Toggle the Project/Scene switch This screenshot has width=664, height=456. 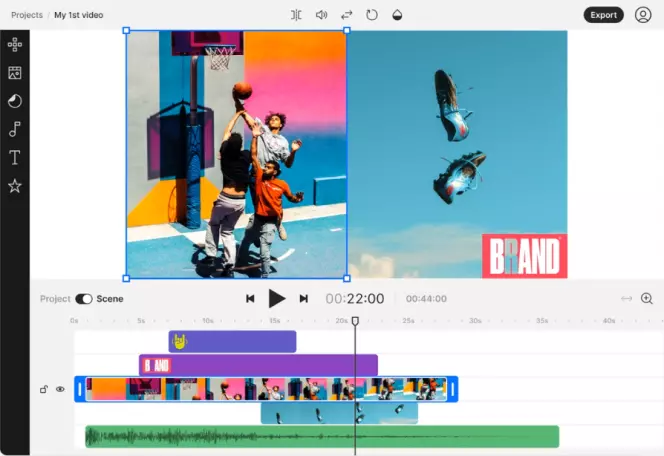(84, 299)
